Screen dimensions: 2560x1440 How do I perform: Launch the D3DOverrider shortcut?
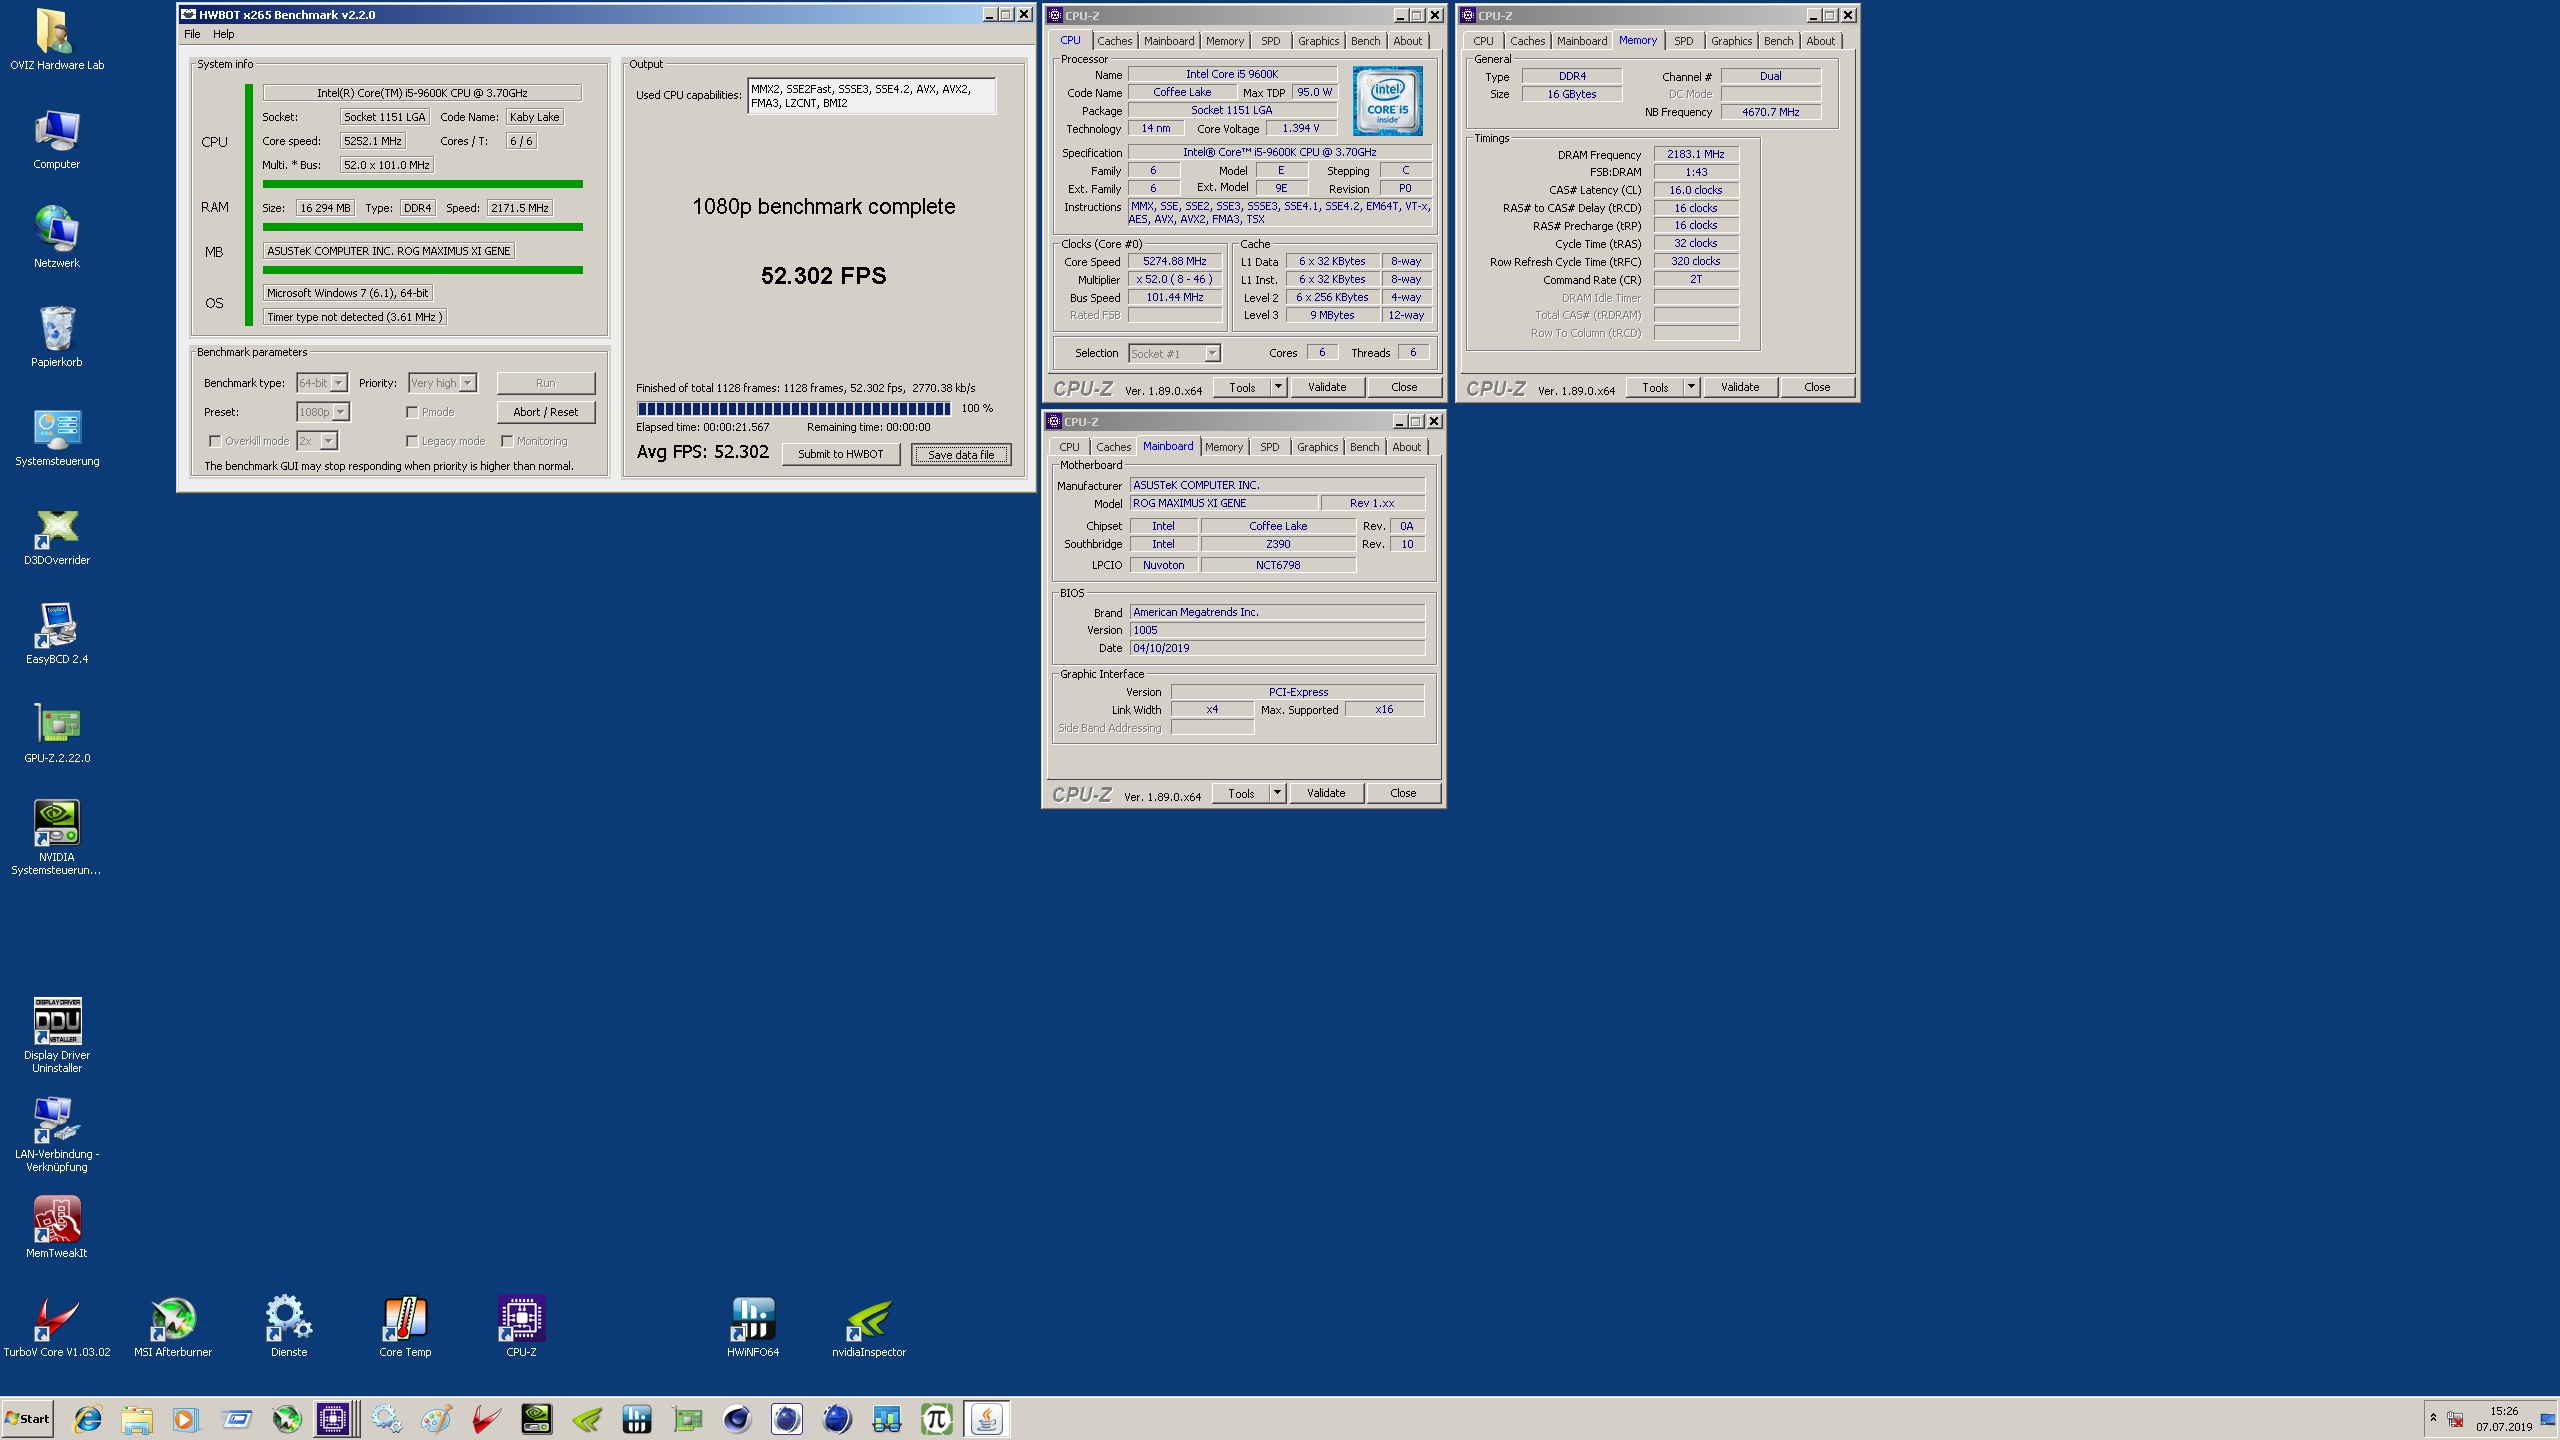click(56, 535)
